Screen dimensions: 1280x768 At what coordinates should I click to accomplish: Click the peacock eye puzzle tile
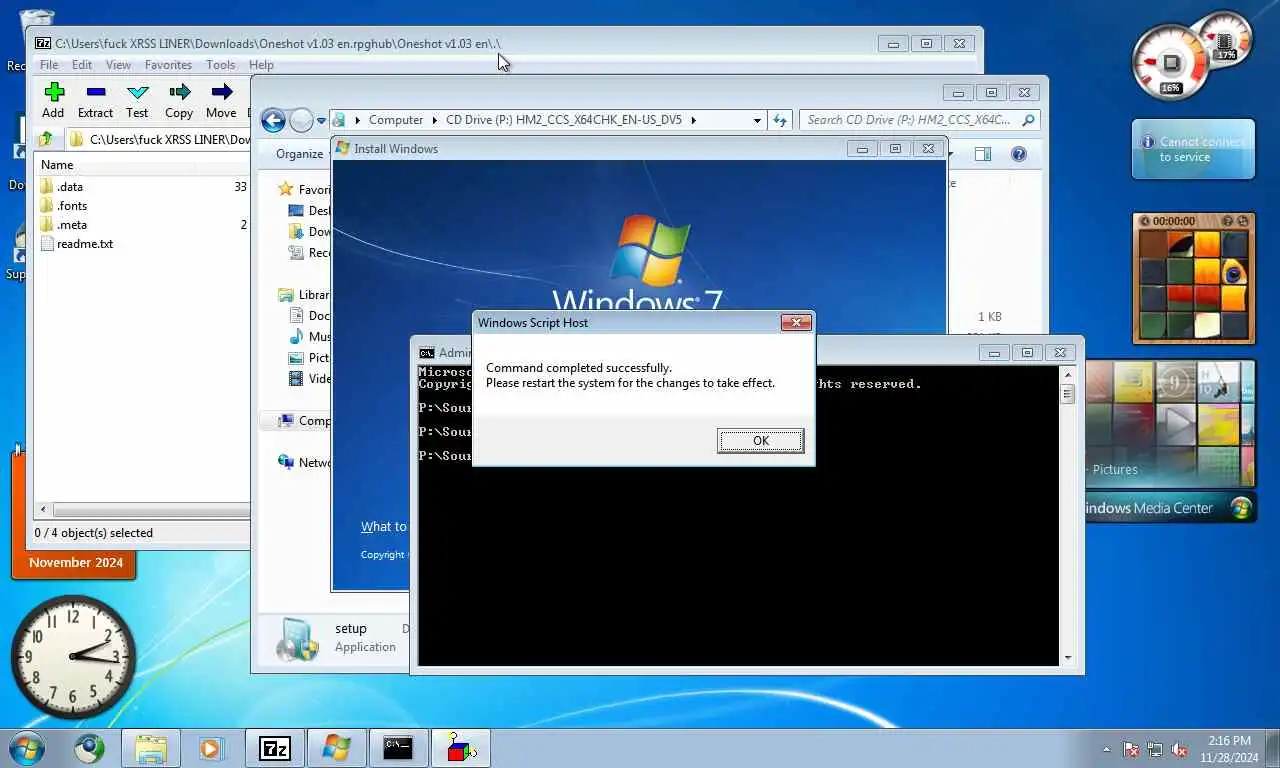1234,272
